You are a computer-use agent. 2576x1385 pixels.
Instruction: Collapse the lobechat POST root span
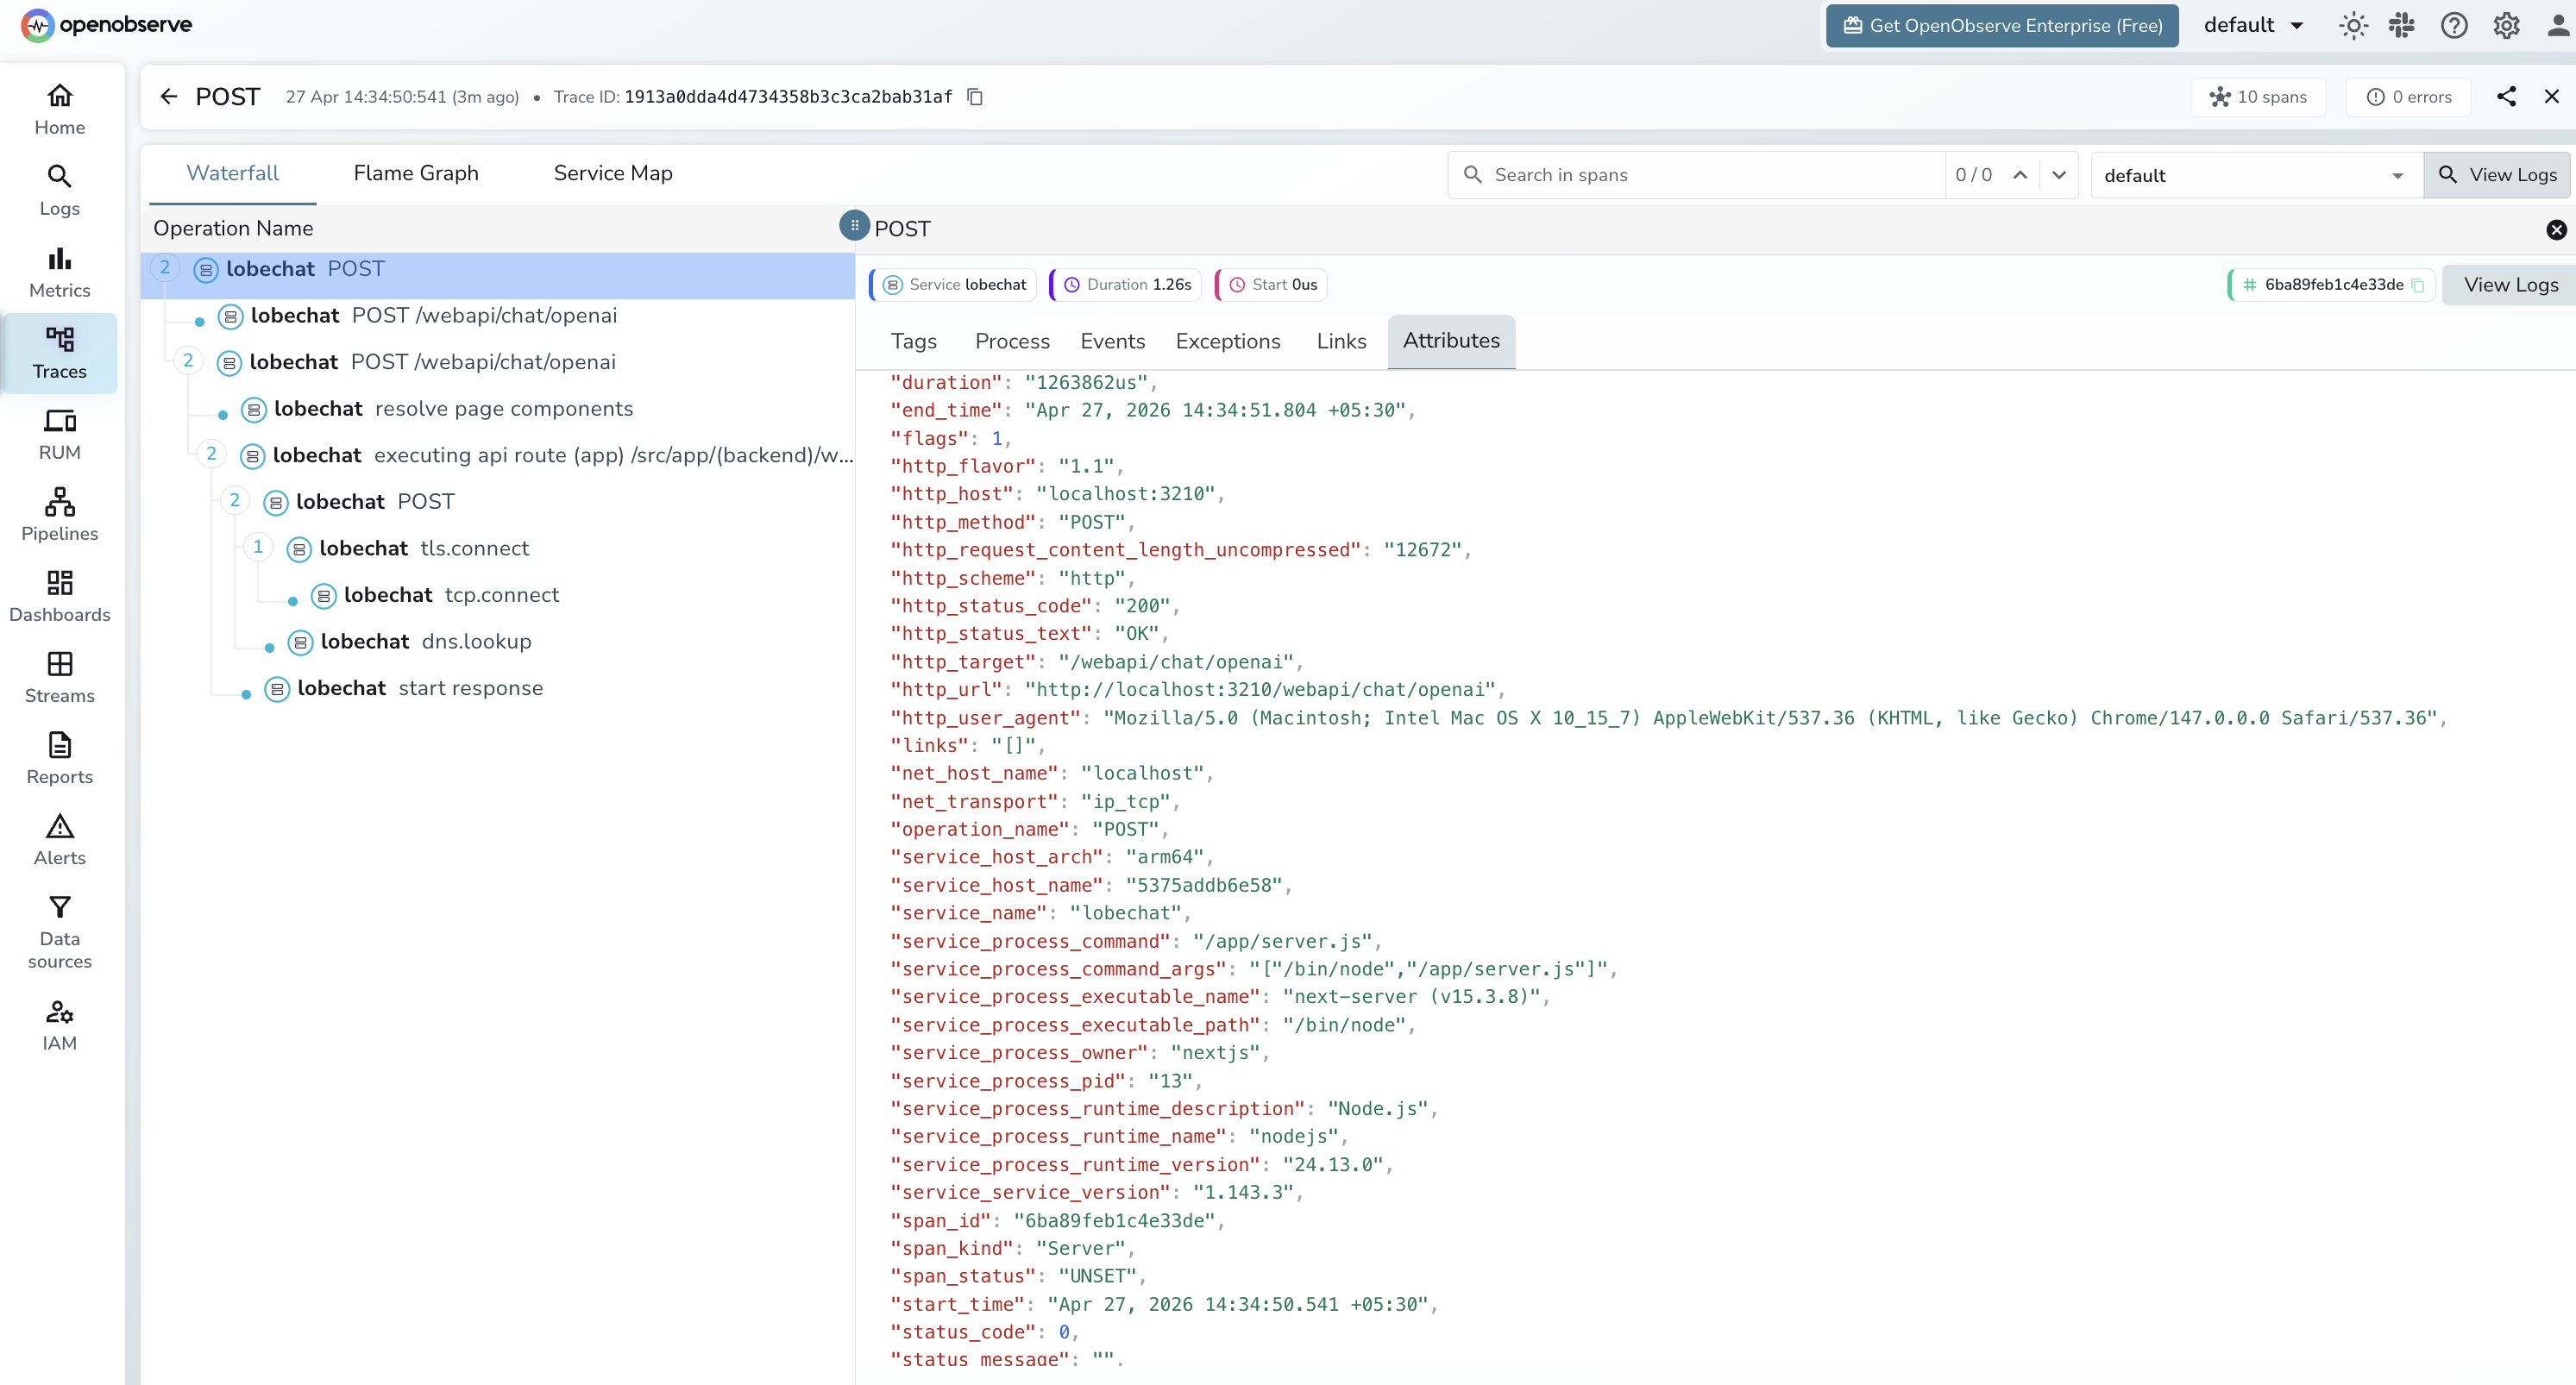point(164,268)
